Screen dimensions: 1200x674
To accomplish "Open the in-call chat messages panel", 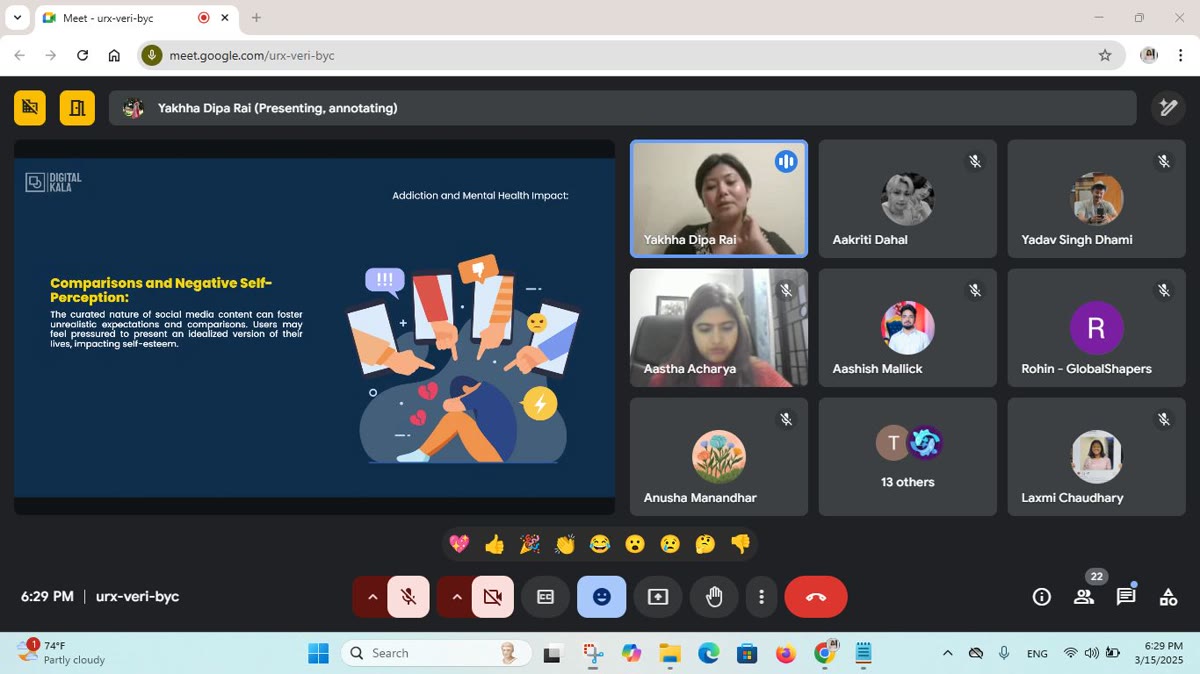I will tap(1126, 597).
